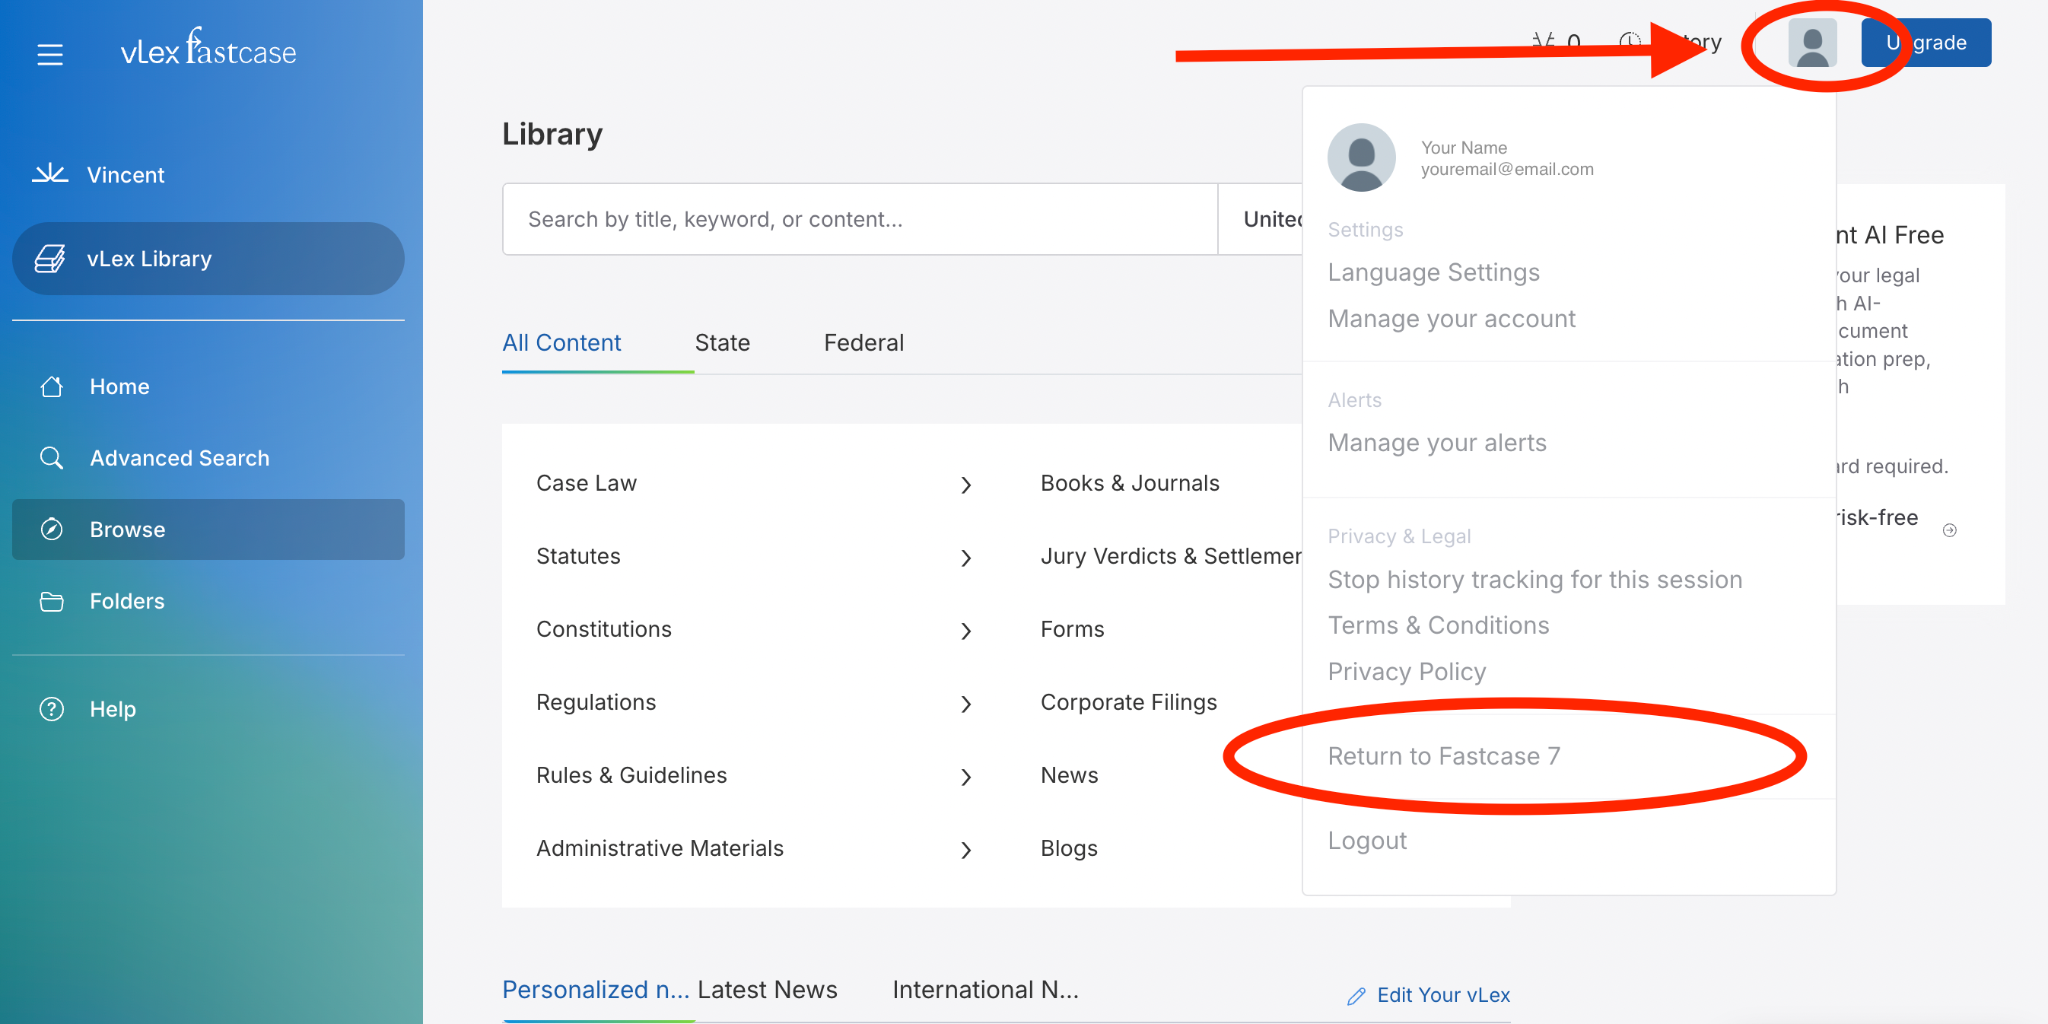The height and width of the screenshot is (1024, 2048).
Task: Switch to the Federal tab
Action: tap(864, 343)
